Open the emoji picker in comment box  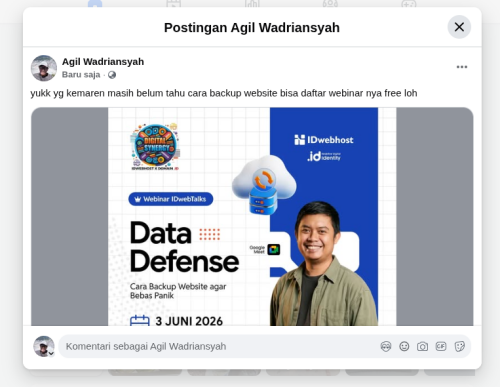(x=404, y=347)
